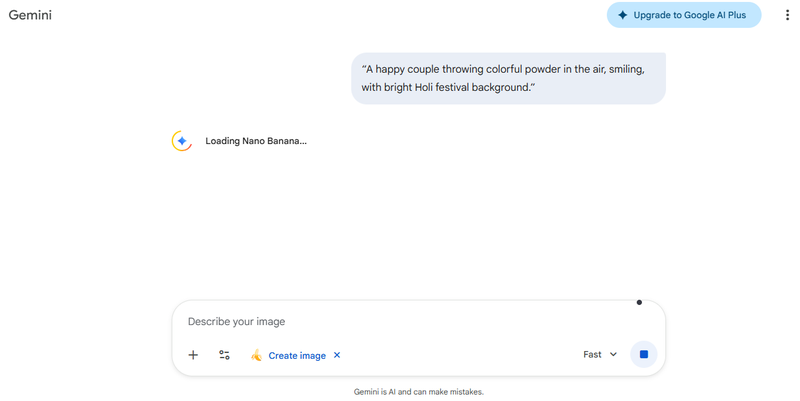
Task: Open the Tools sliders icon
Action: pyautogui.click(x=224, y=355)
